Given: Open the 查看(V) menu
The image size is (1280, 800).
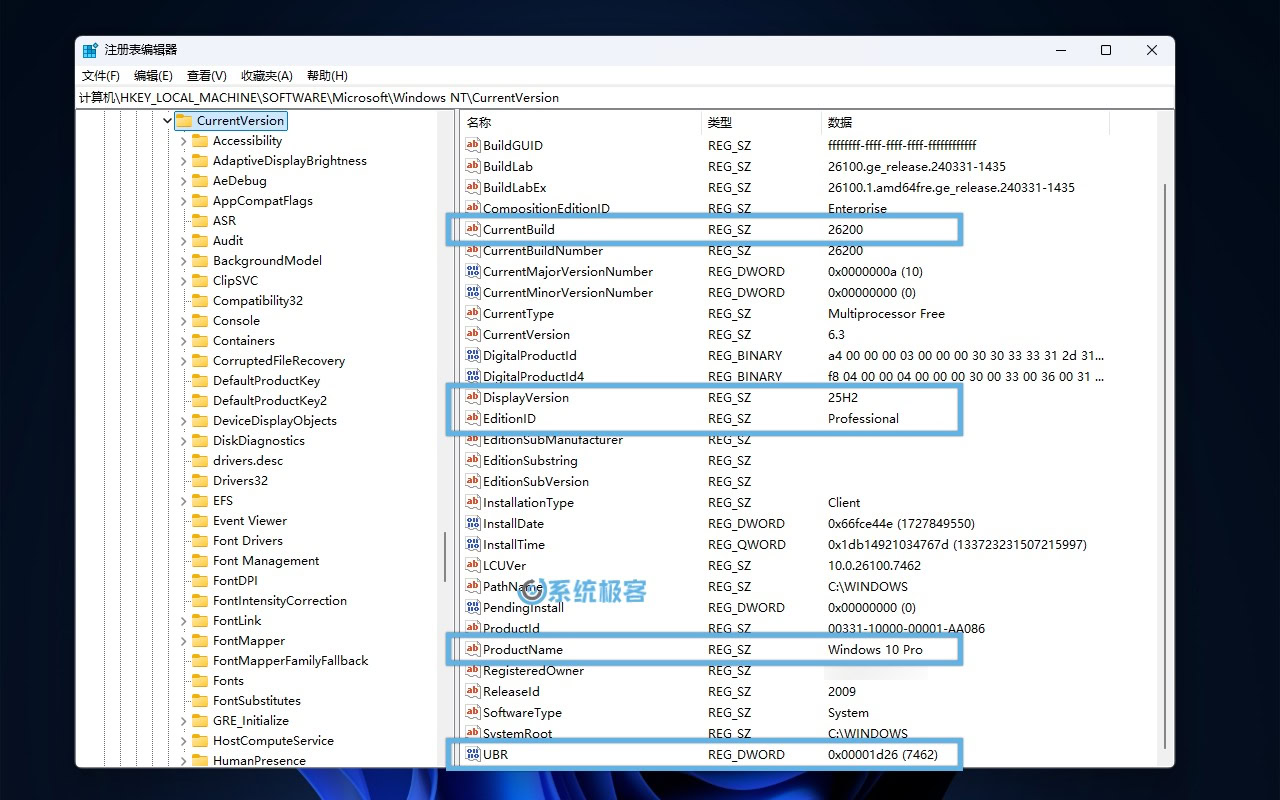Looking at the screenshot, I should click(206, 75).
